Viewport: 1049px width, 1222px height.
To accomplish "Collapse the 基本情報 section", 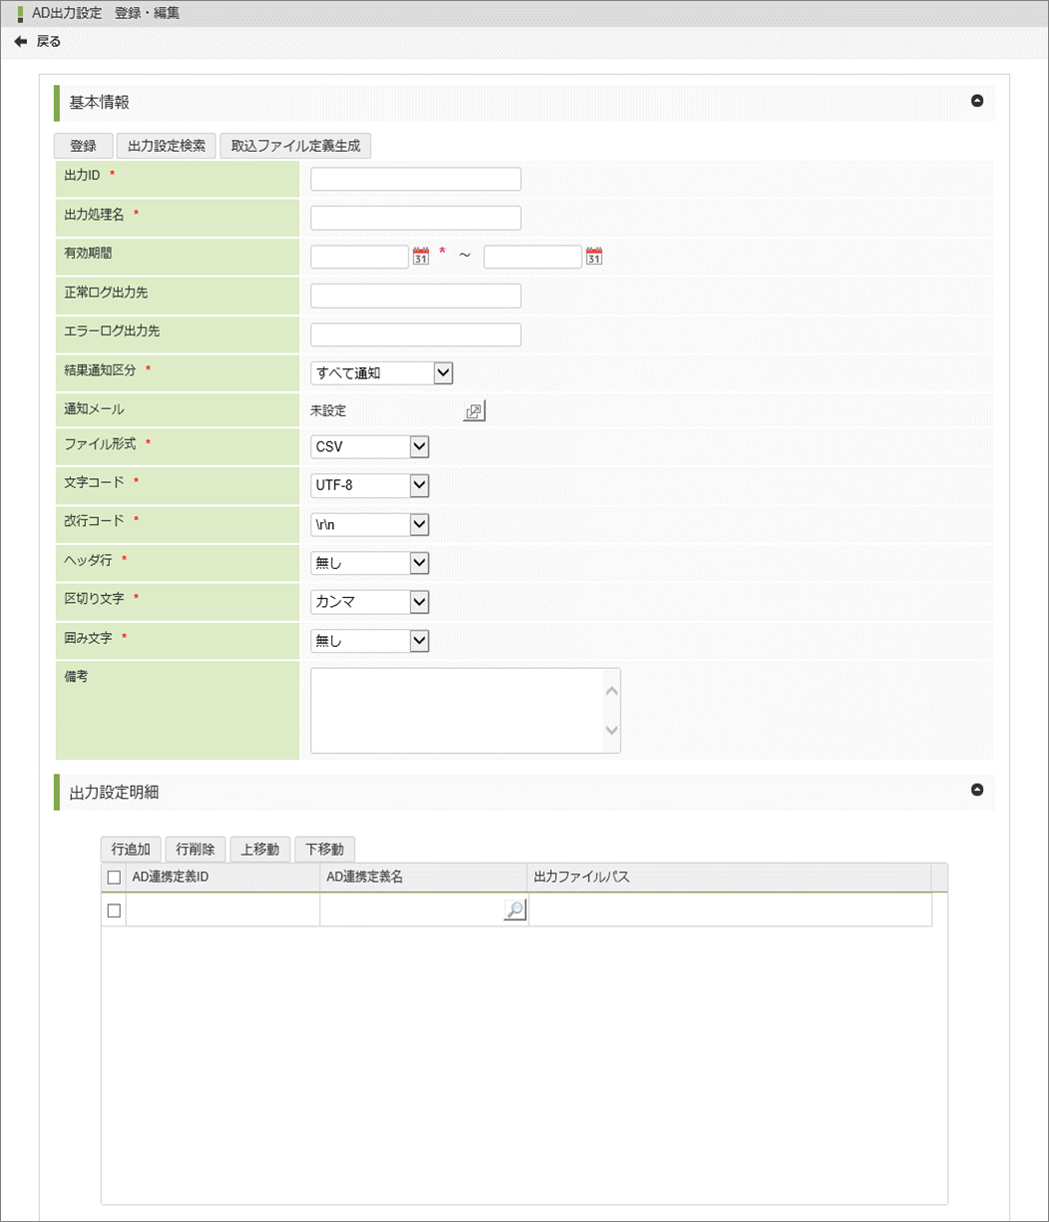I will 977,101.
